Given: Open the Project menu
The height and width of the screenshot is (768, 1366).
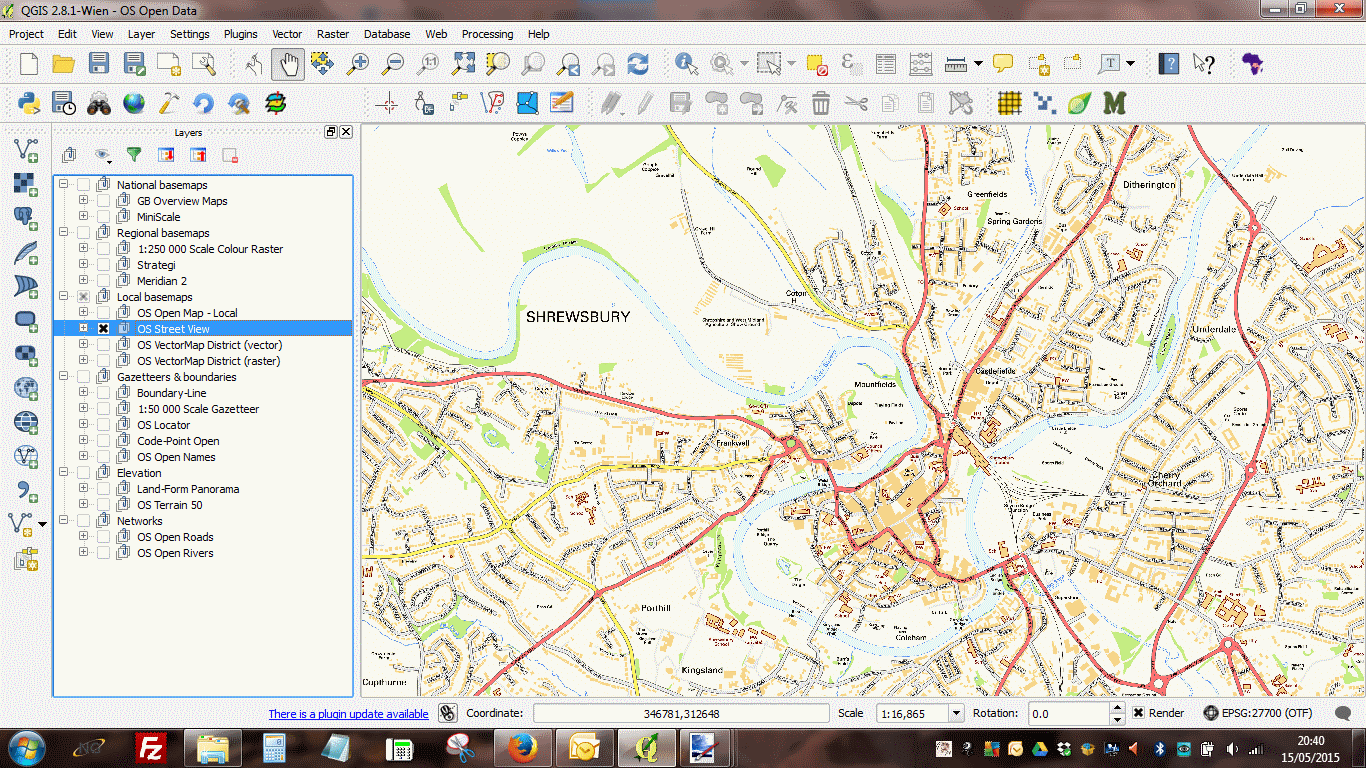Looking at the screenshot, I should (x=26, y=34).
